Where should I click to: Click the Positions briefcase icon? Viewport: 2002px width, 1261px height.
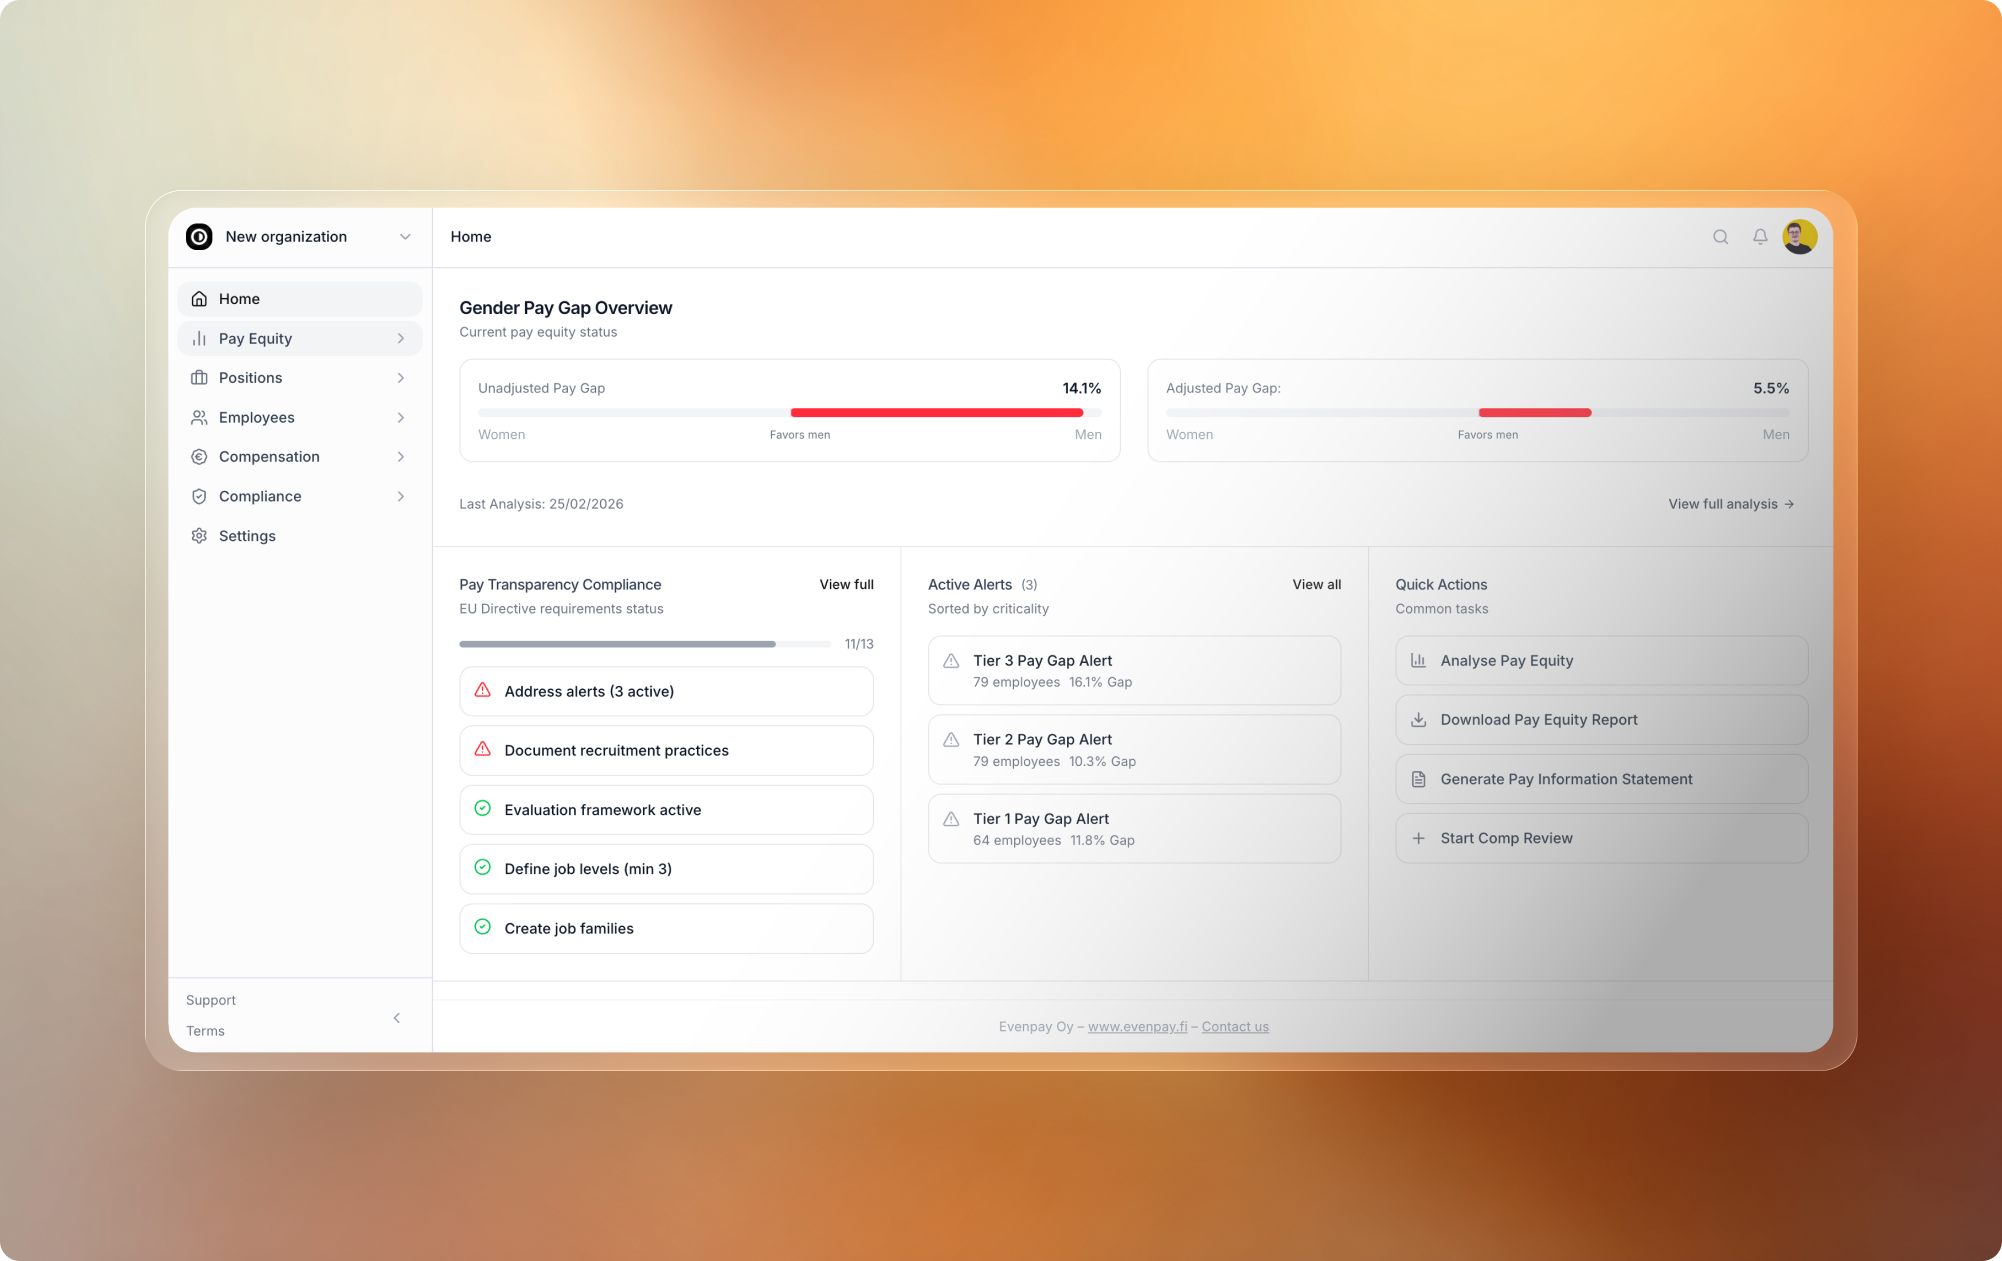[199, 377]
